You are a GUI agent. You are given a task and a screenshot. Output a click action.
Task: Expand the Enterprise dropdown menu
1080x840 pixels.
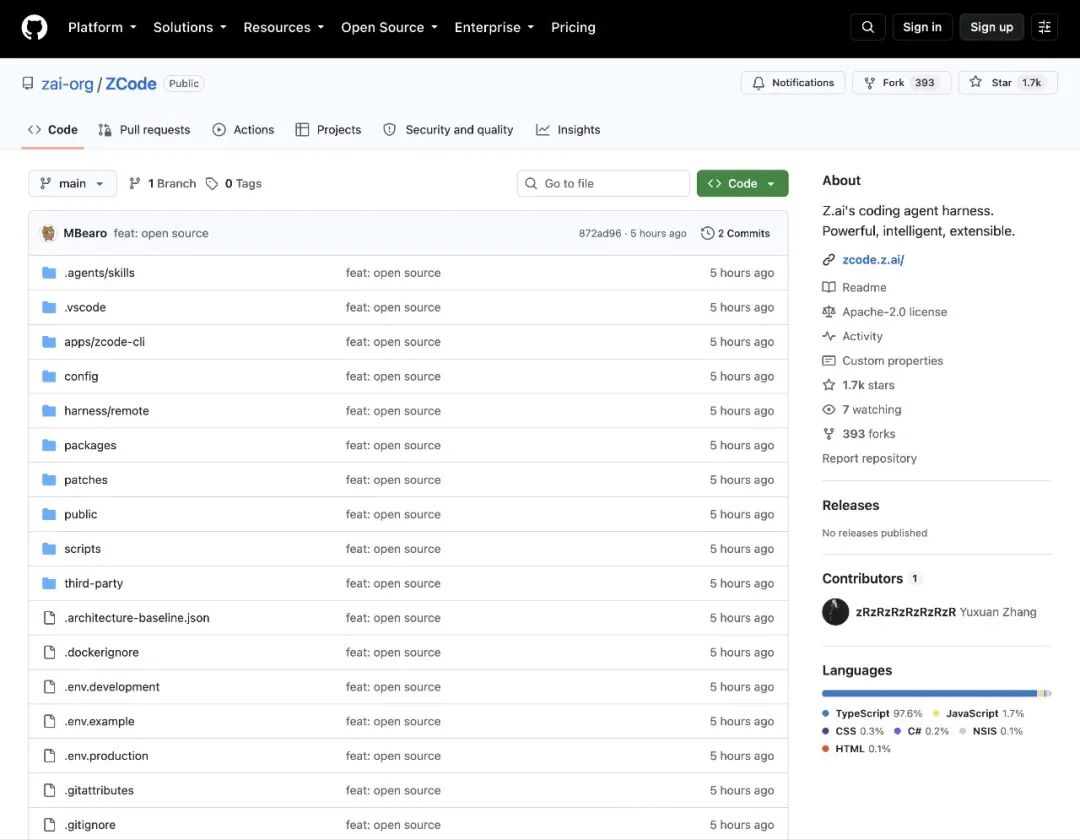click(x=494, y=28)
